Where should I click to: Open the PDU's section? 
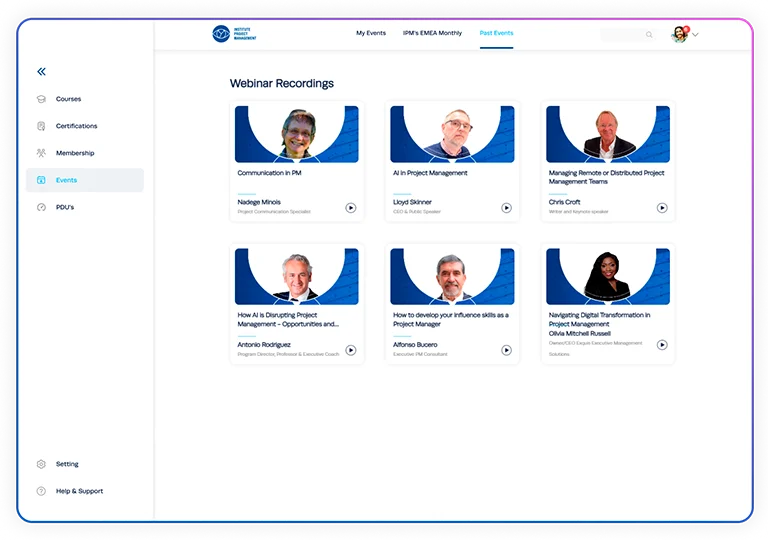[x=65, y=207]
